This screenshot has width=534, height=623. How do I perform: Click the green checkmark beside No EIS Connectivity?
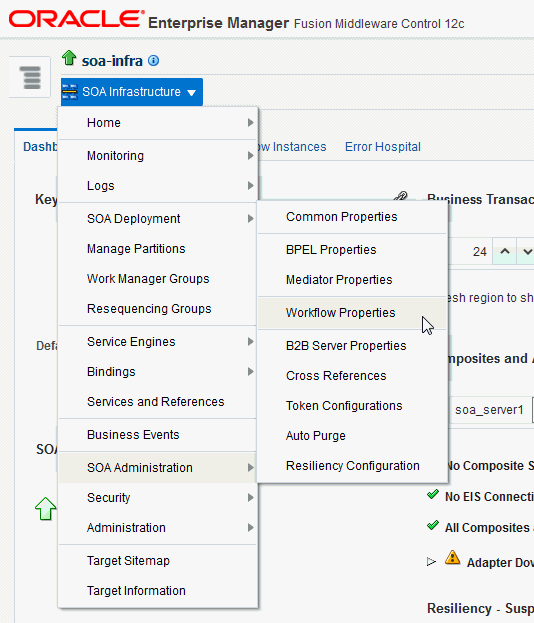(433, 495)
